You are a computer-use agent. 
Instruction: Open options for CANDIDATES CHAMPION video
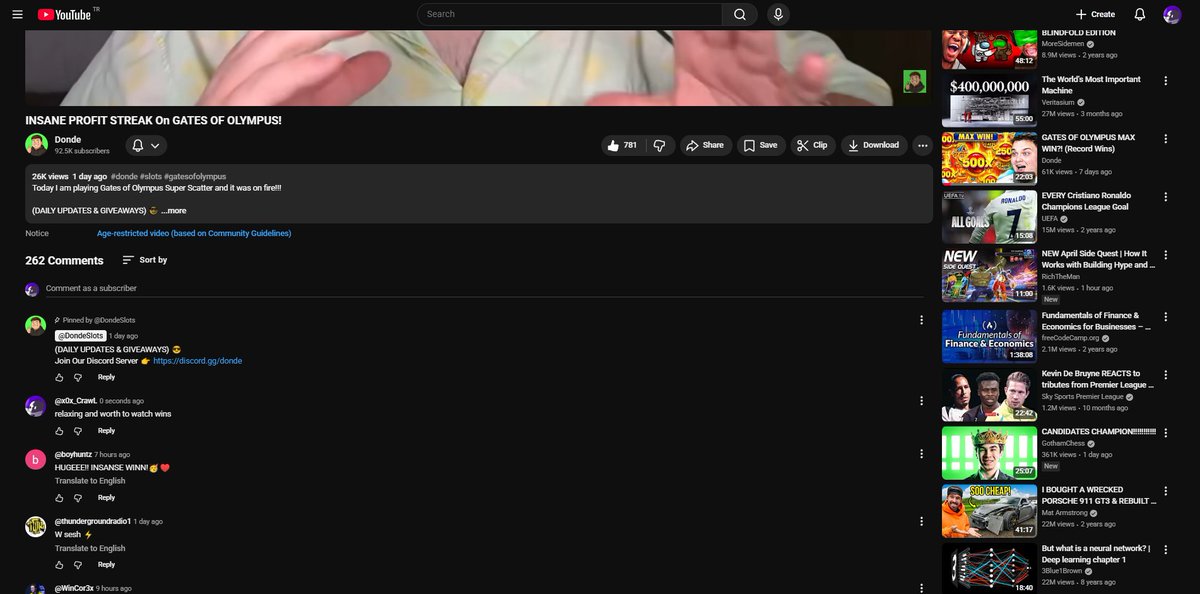point(1165,433)
